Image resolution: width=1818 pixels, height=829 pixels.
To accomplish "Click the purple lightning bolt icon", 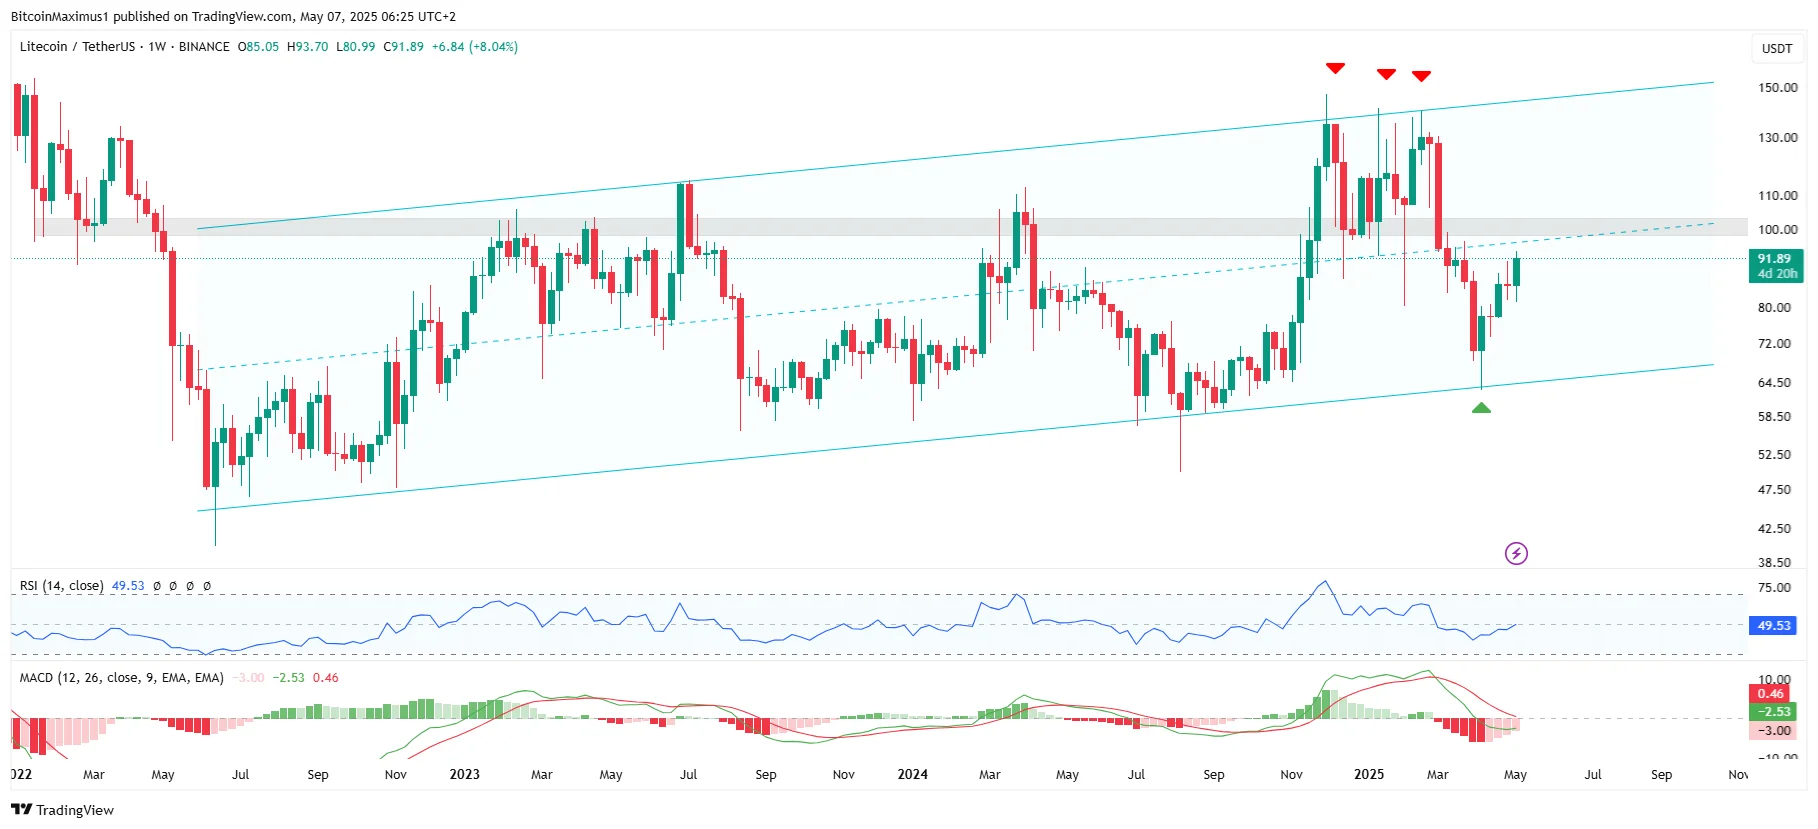I will [x=1516, y=553].
